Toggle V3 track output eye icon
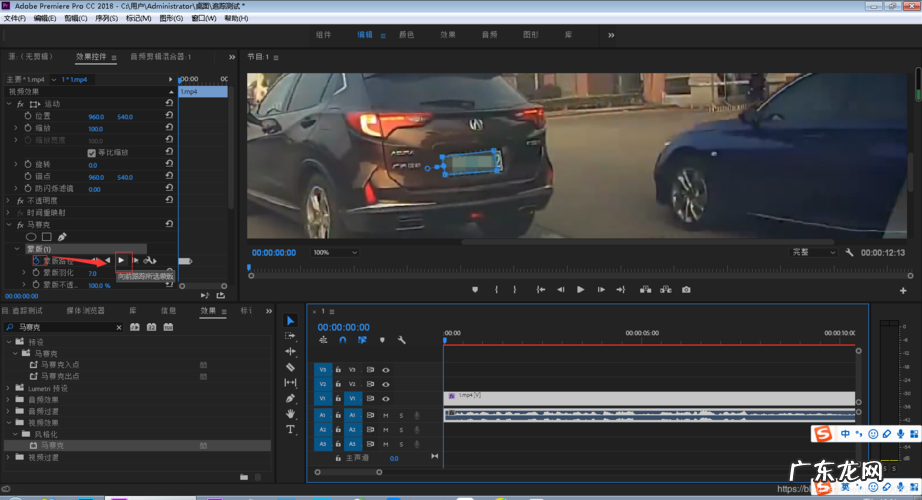 pos(386,369)
